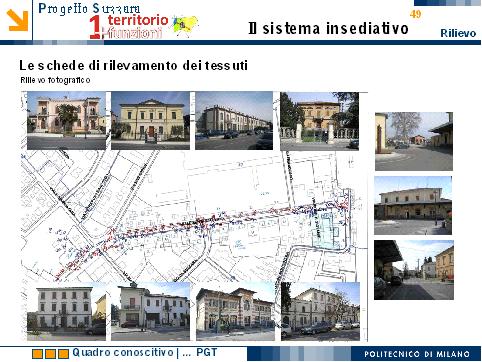Open the dark canopy street view photo
The width and height of the screenshot is (482, 362).
(x=414, y=270)
